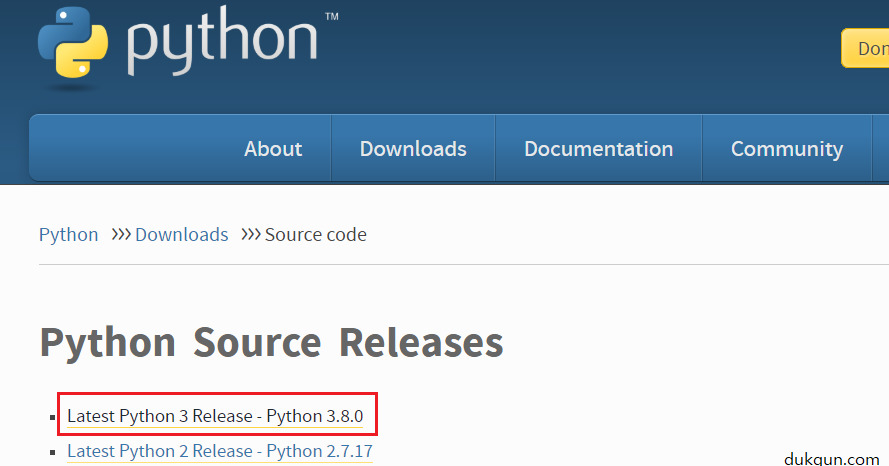Viewport: 889px width, 466px height.
Task: Click the bullet beside the Python 3 release
Action: click(x=54, y=416)
